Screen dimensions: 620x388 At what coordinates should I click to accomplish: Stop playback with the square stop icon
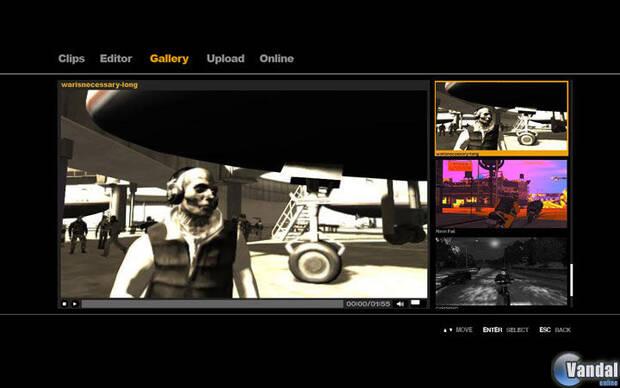coord(64,304)
